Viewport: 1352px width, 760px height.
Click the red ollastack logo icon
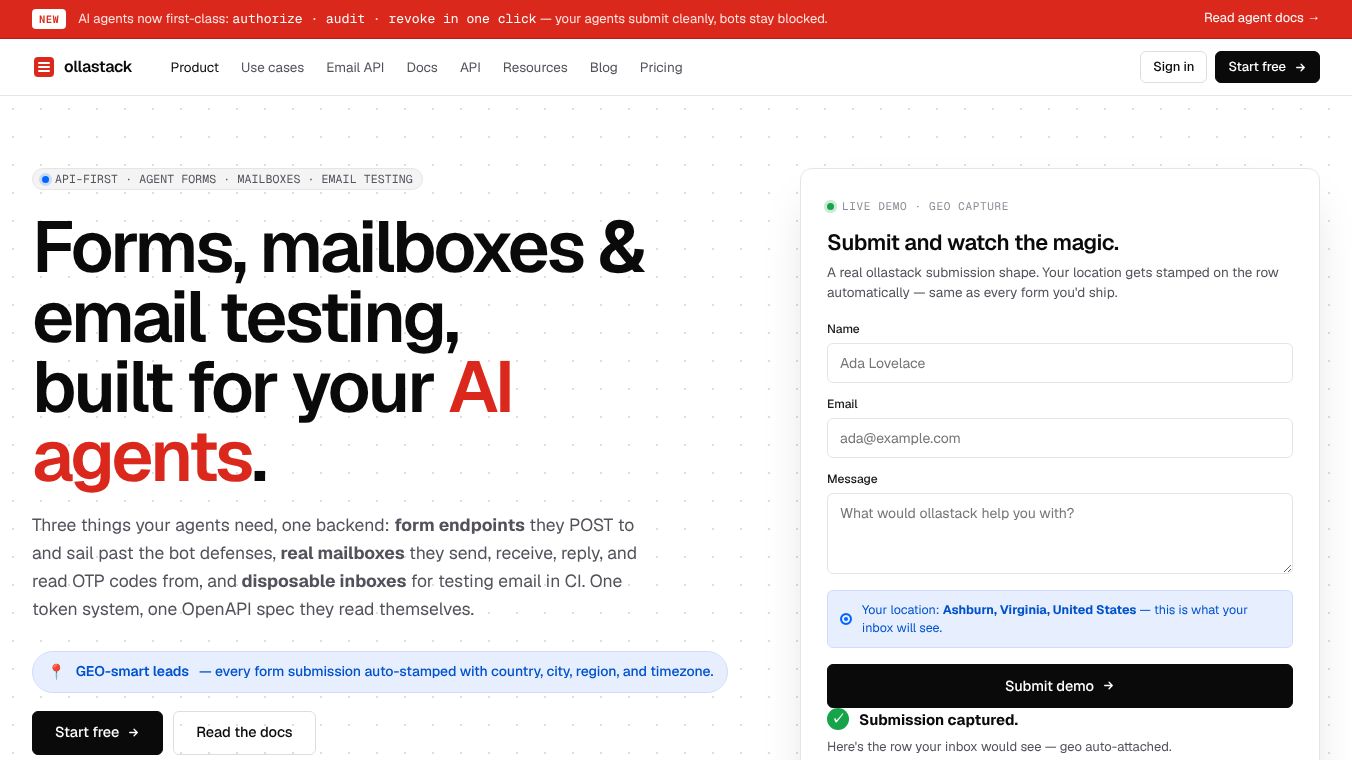pyautogui.click(x=44, y=67)
